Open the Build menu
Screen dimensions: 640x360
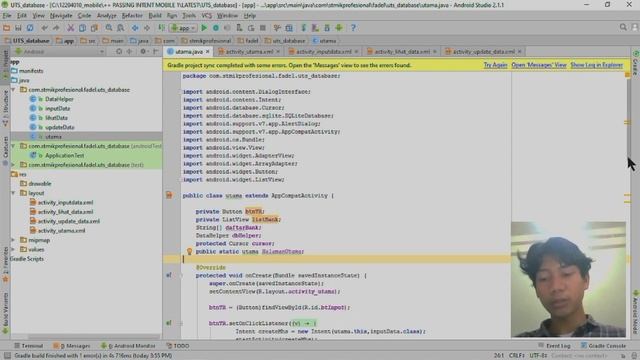pyautogui.click(x=155, y=16)
